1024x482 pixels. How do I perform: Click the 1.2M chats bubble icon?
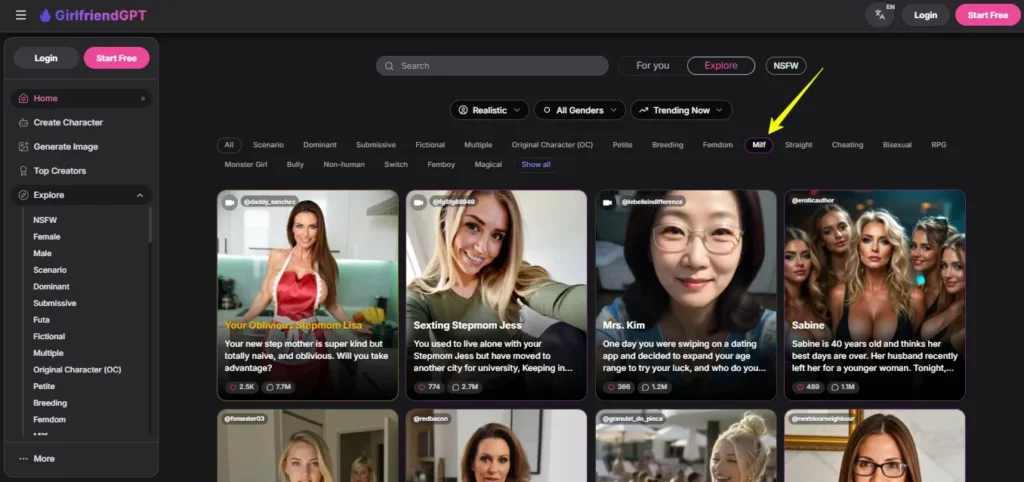[645, 387]
